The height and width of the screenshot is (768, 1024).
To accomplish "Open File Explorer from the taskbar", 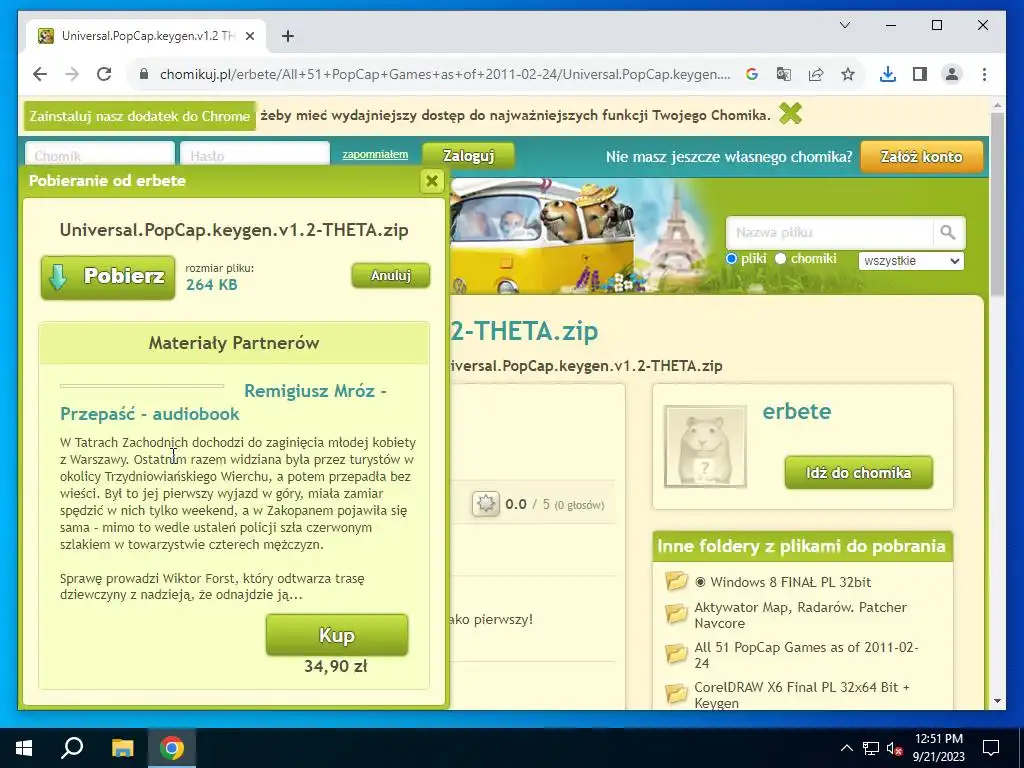I will pos(122,748).
